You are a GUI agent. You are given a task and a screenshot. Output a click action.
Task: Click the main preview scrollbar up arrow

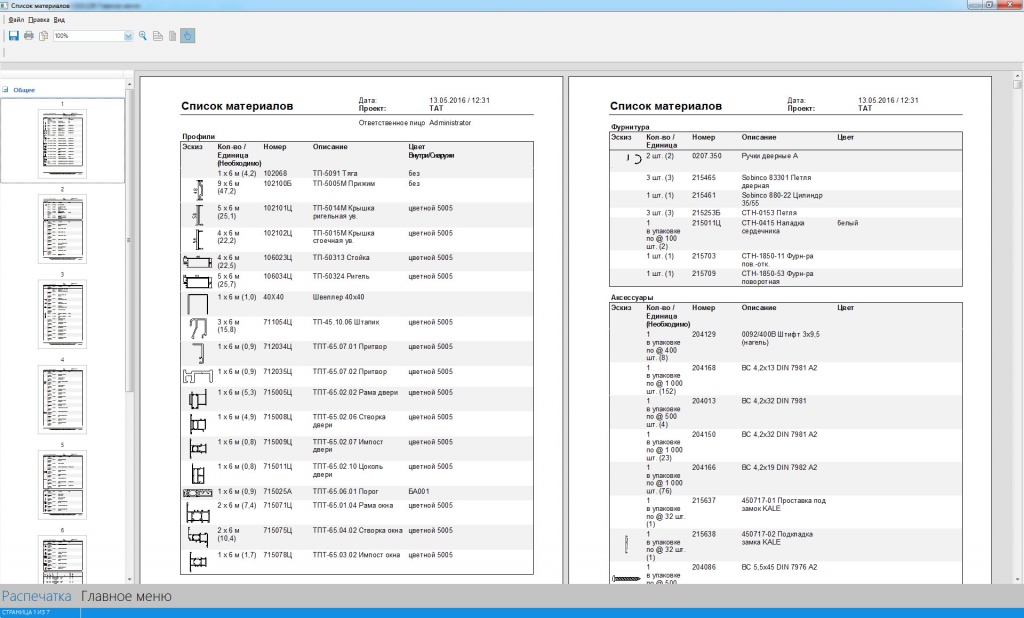pos(1017,76)
